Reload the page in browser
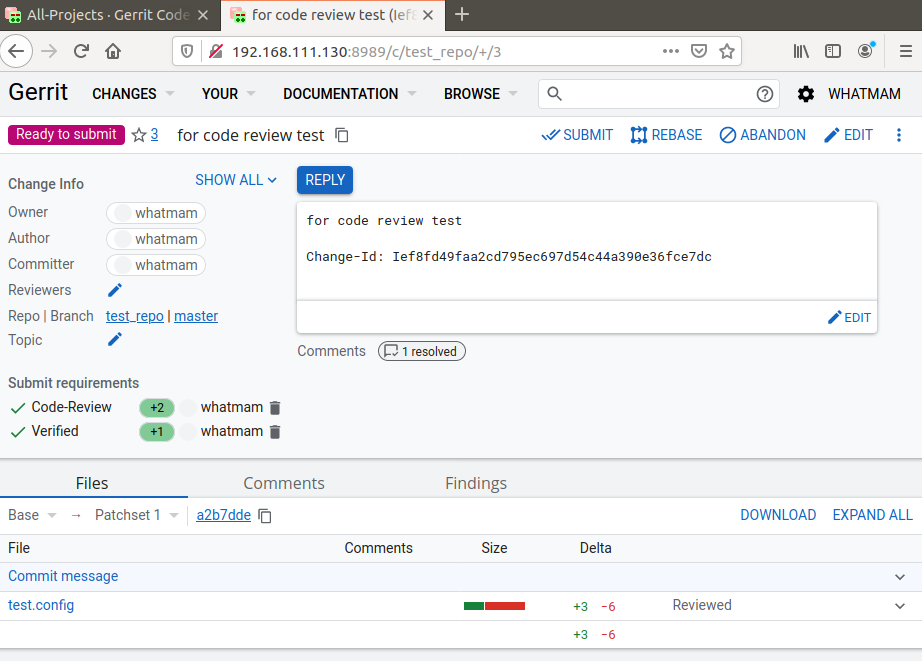This screenshot has height=661, width=922. pos(81,52)
